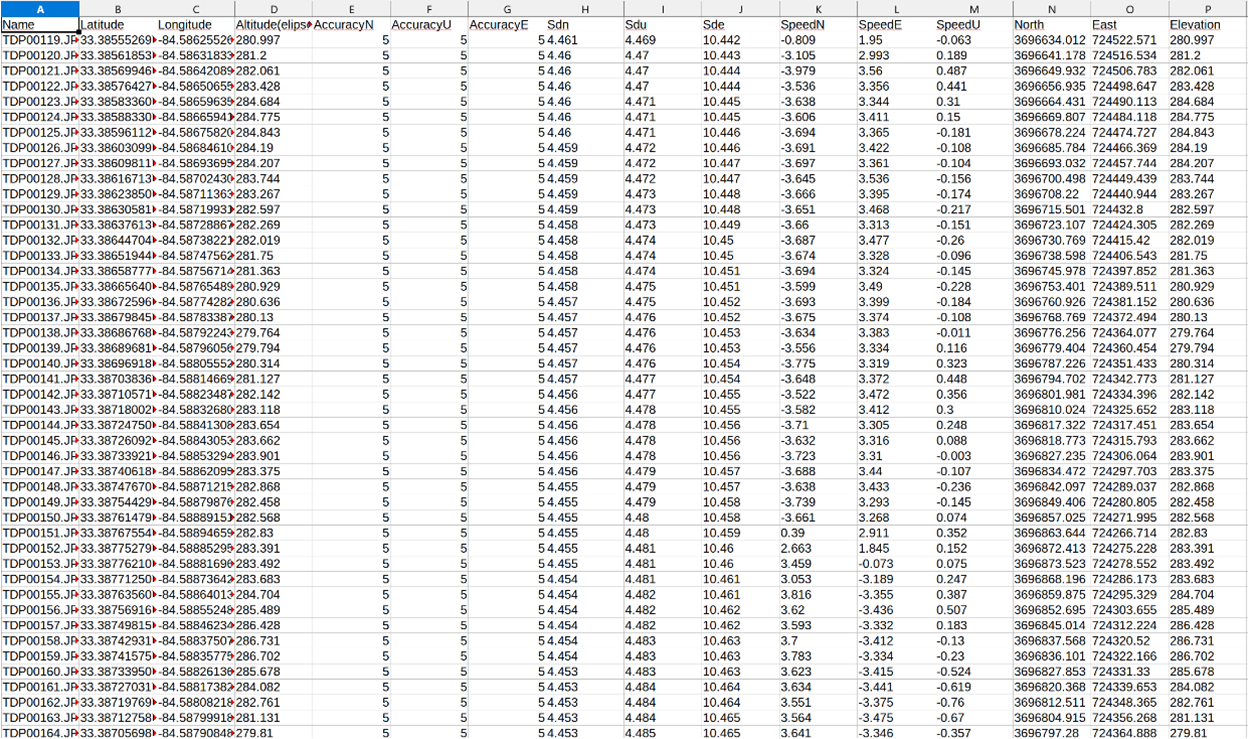The image size is (1248, 739).
Task: Click North value 3696634.012
Action: tap(1049, 40)
